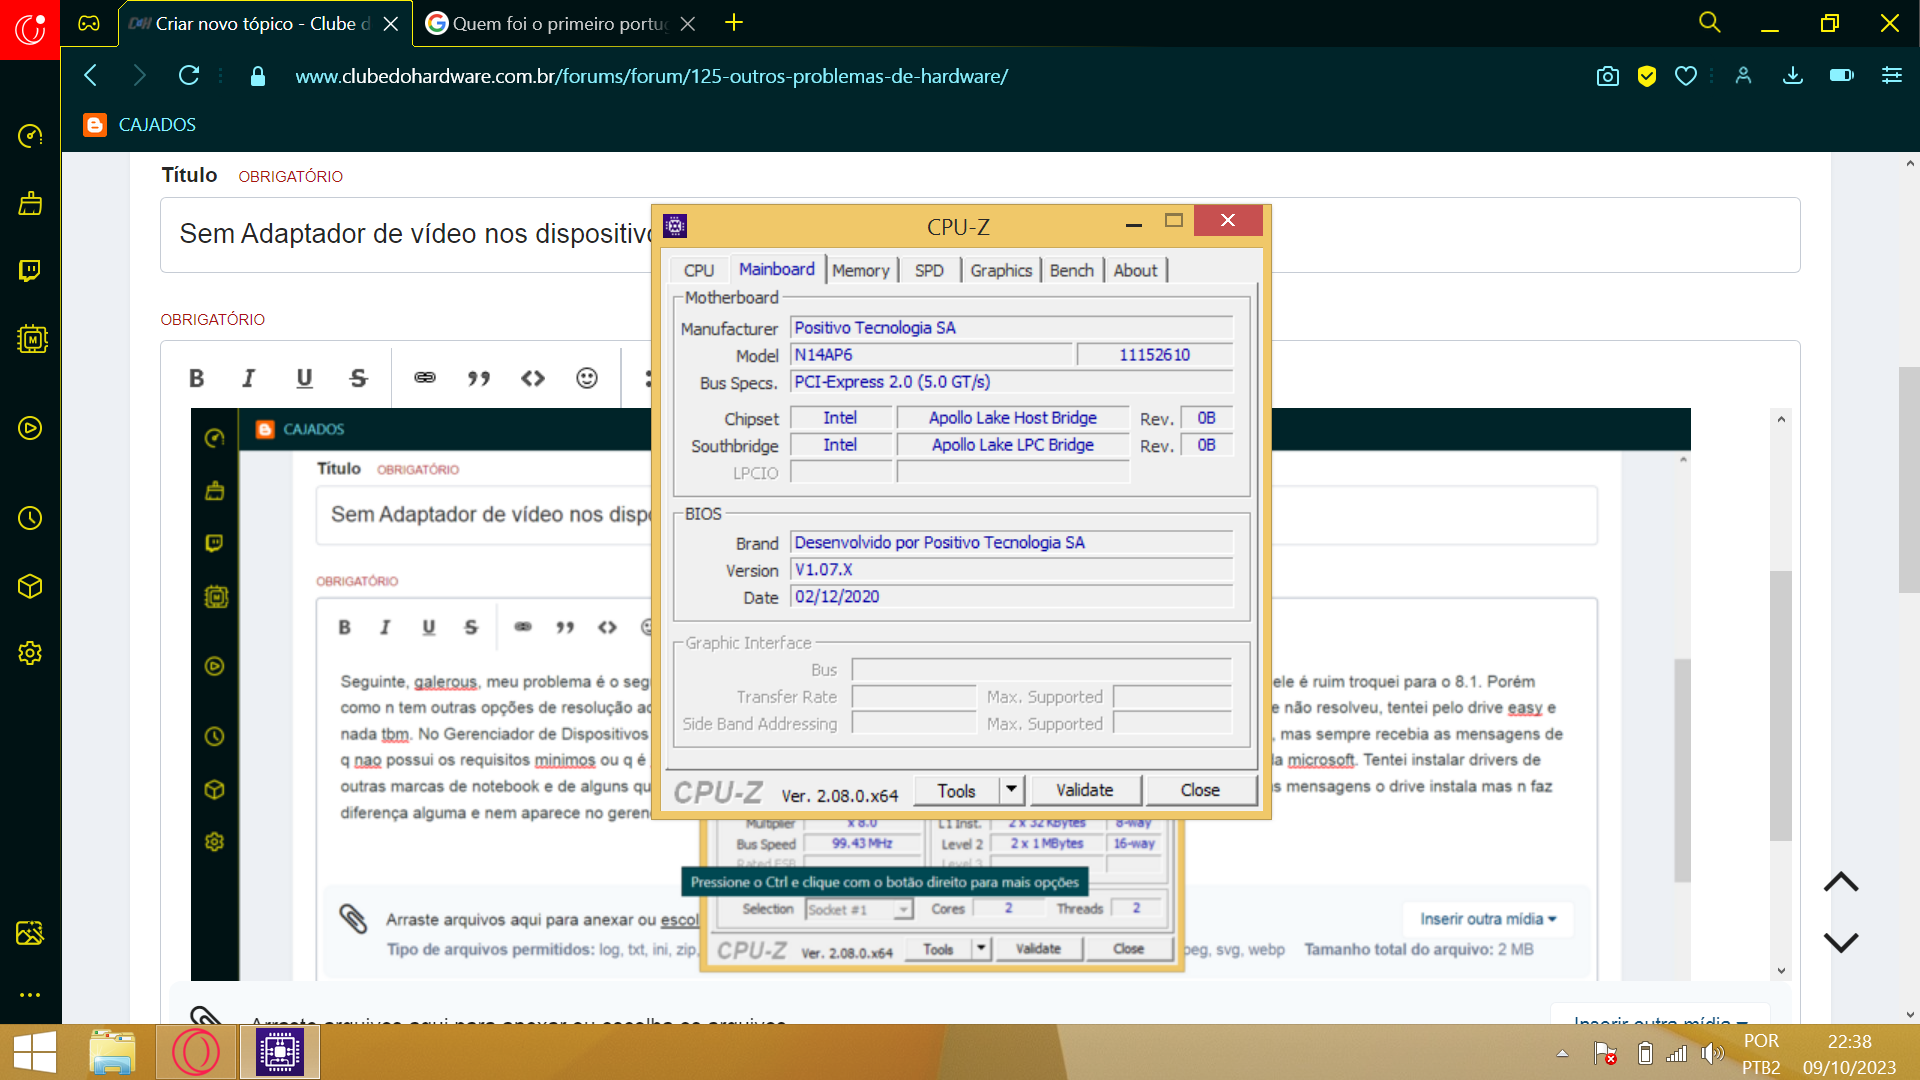Select CPU-Z taskbar icon

[280, 1052]
